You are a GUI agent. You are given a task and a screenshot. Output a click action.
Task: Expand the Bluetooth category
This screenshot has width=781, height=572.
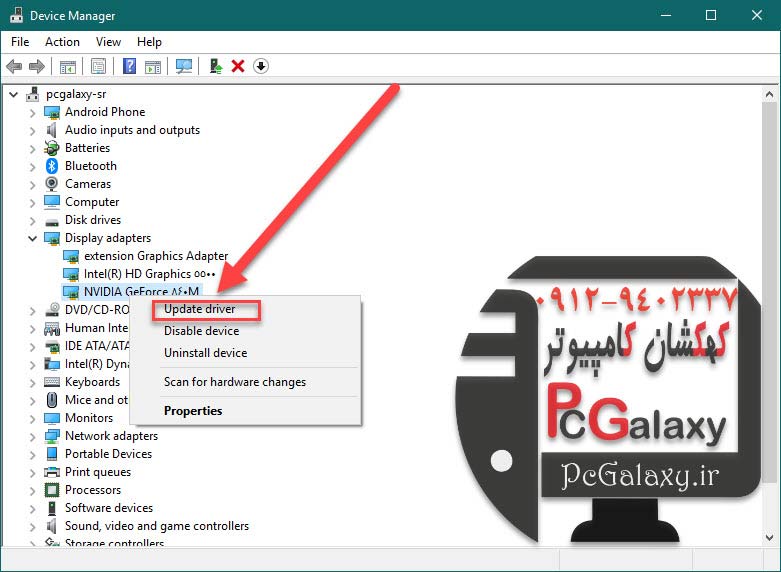[33, 166]
